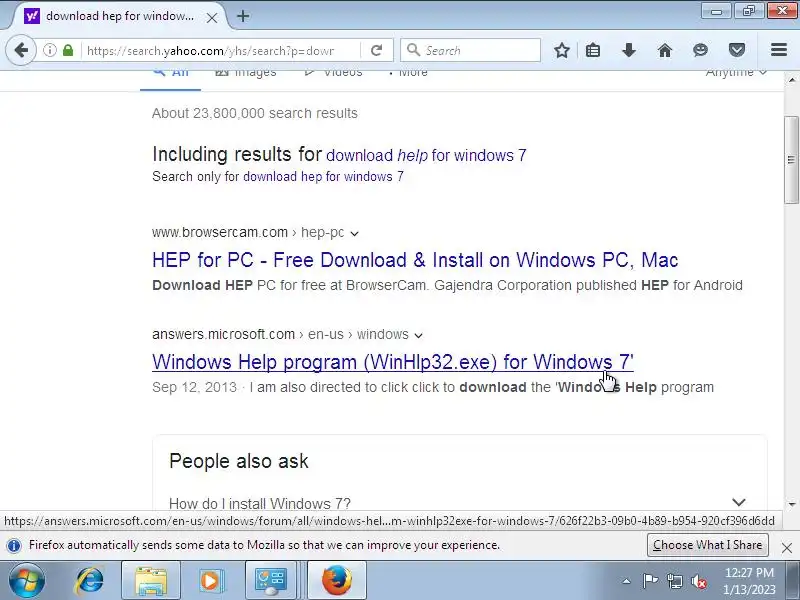Screen dimensions: 800x600
Task: Switch to Firefox taskbar button
Action: (337, 581)
